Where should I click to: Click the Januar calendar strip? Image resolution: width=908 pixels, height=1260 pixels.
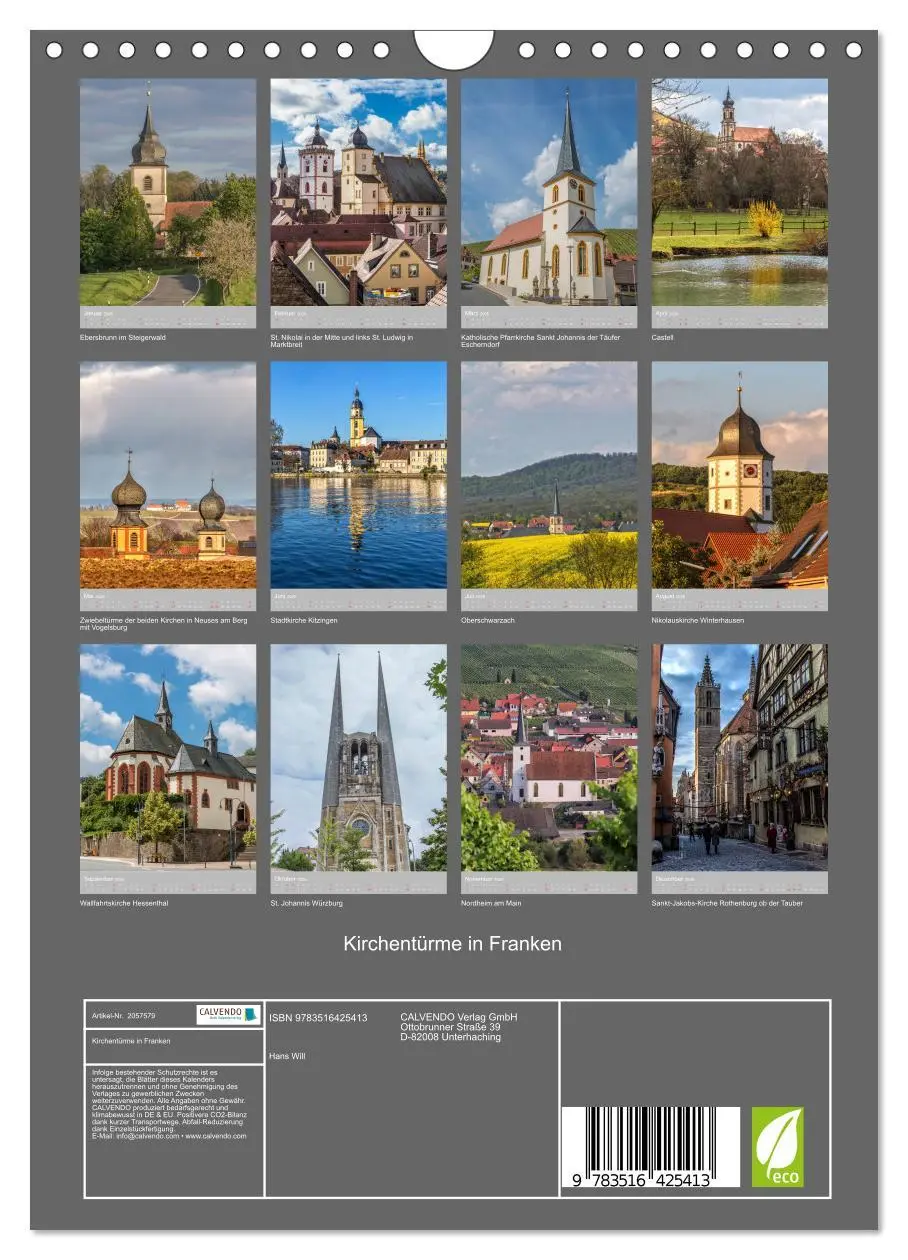pos(168,317)
